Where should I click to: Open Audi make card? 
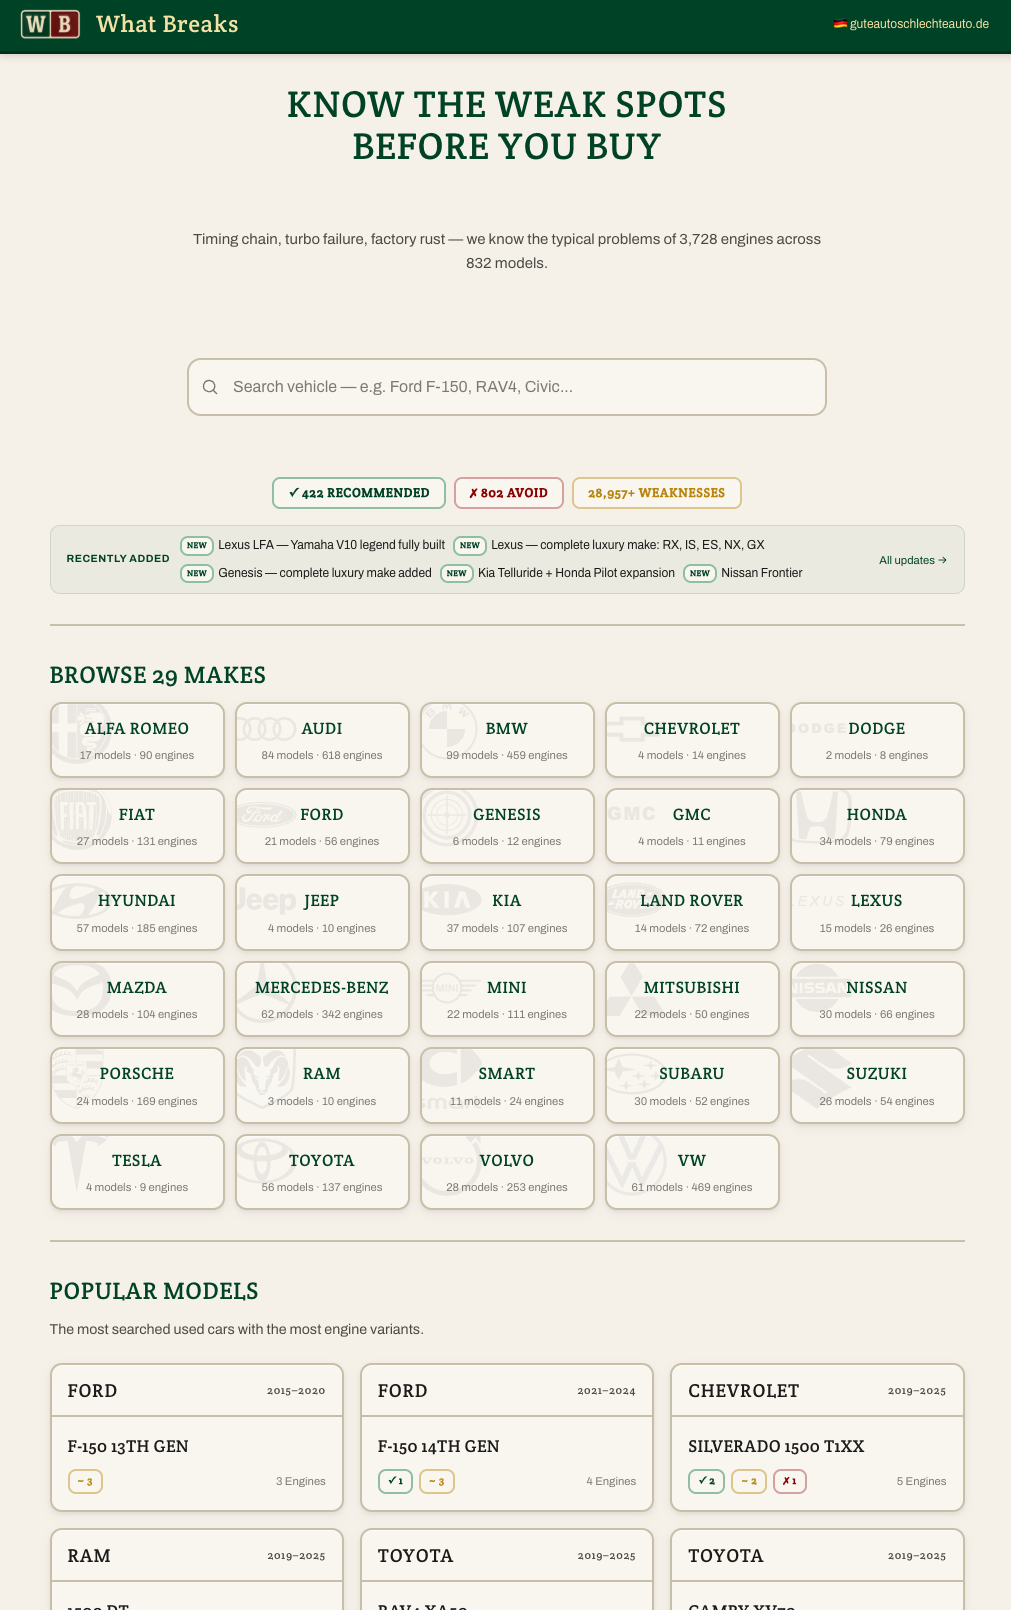322,740
